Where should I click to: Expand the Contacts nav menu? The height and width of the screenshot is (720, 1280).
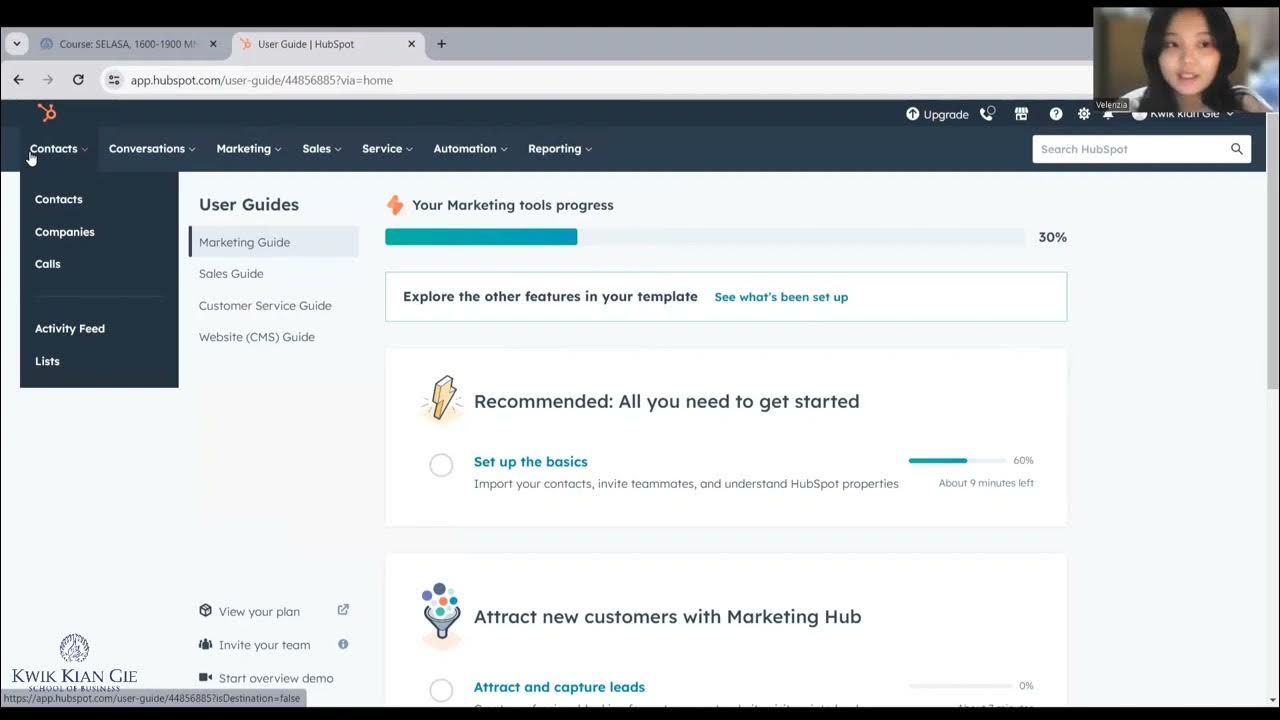coord(58,149)
